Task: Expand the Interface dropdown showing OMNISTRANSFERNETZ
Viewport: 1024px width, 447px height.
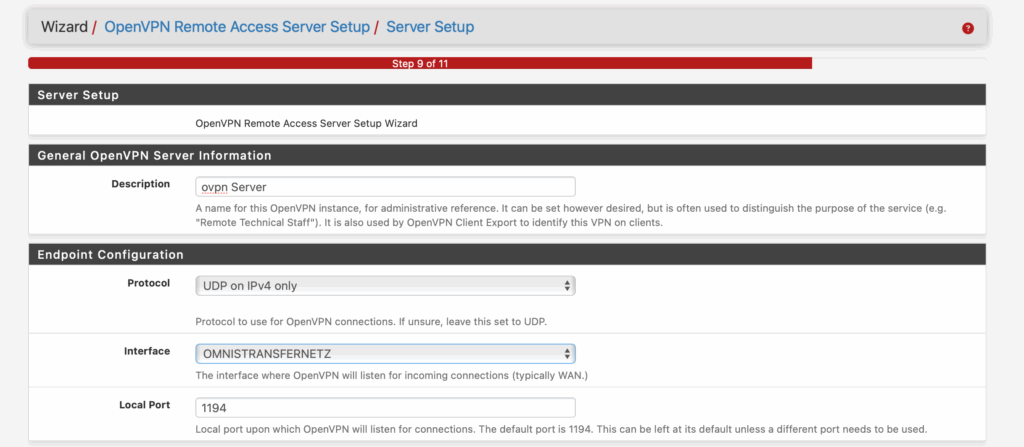Action: click(385, 353)
